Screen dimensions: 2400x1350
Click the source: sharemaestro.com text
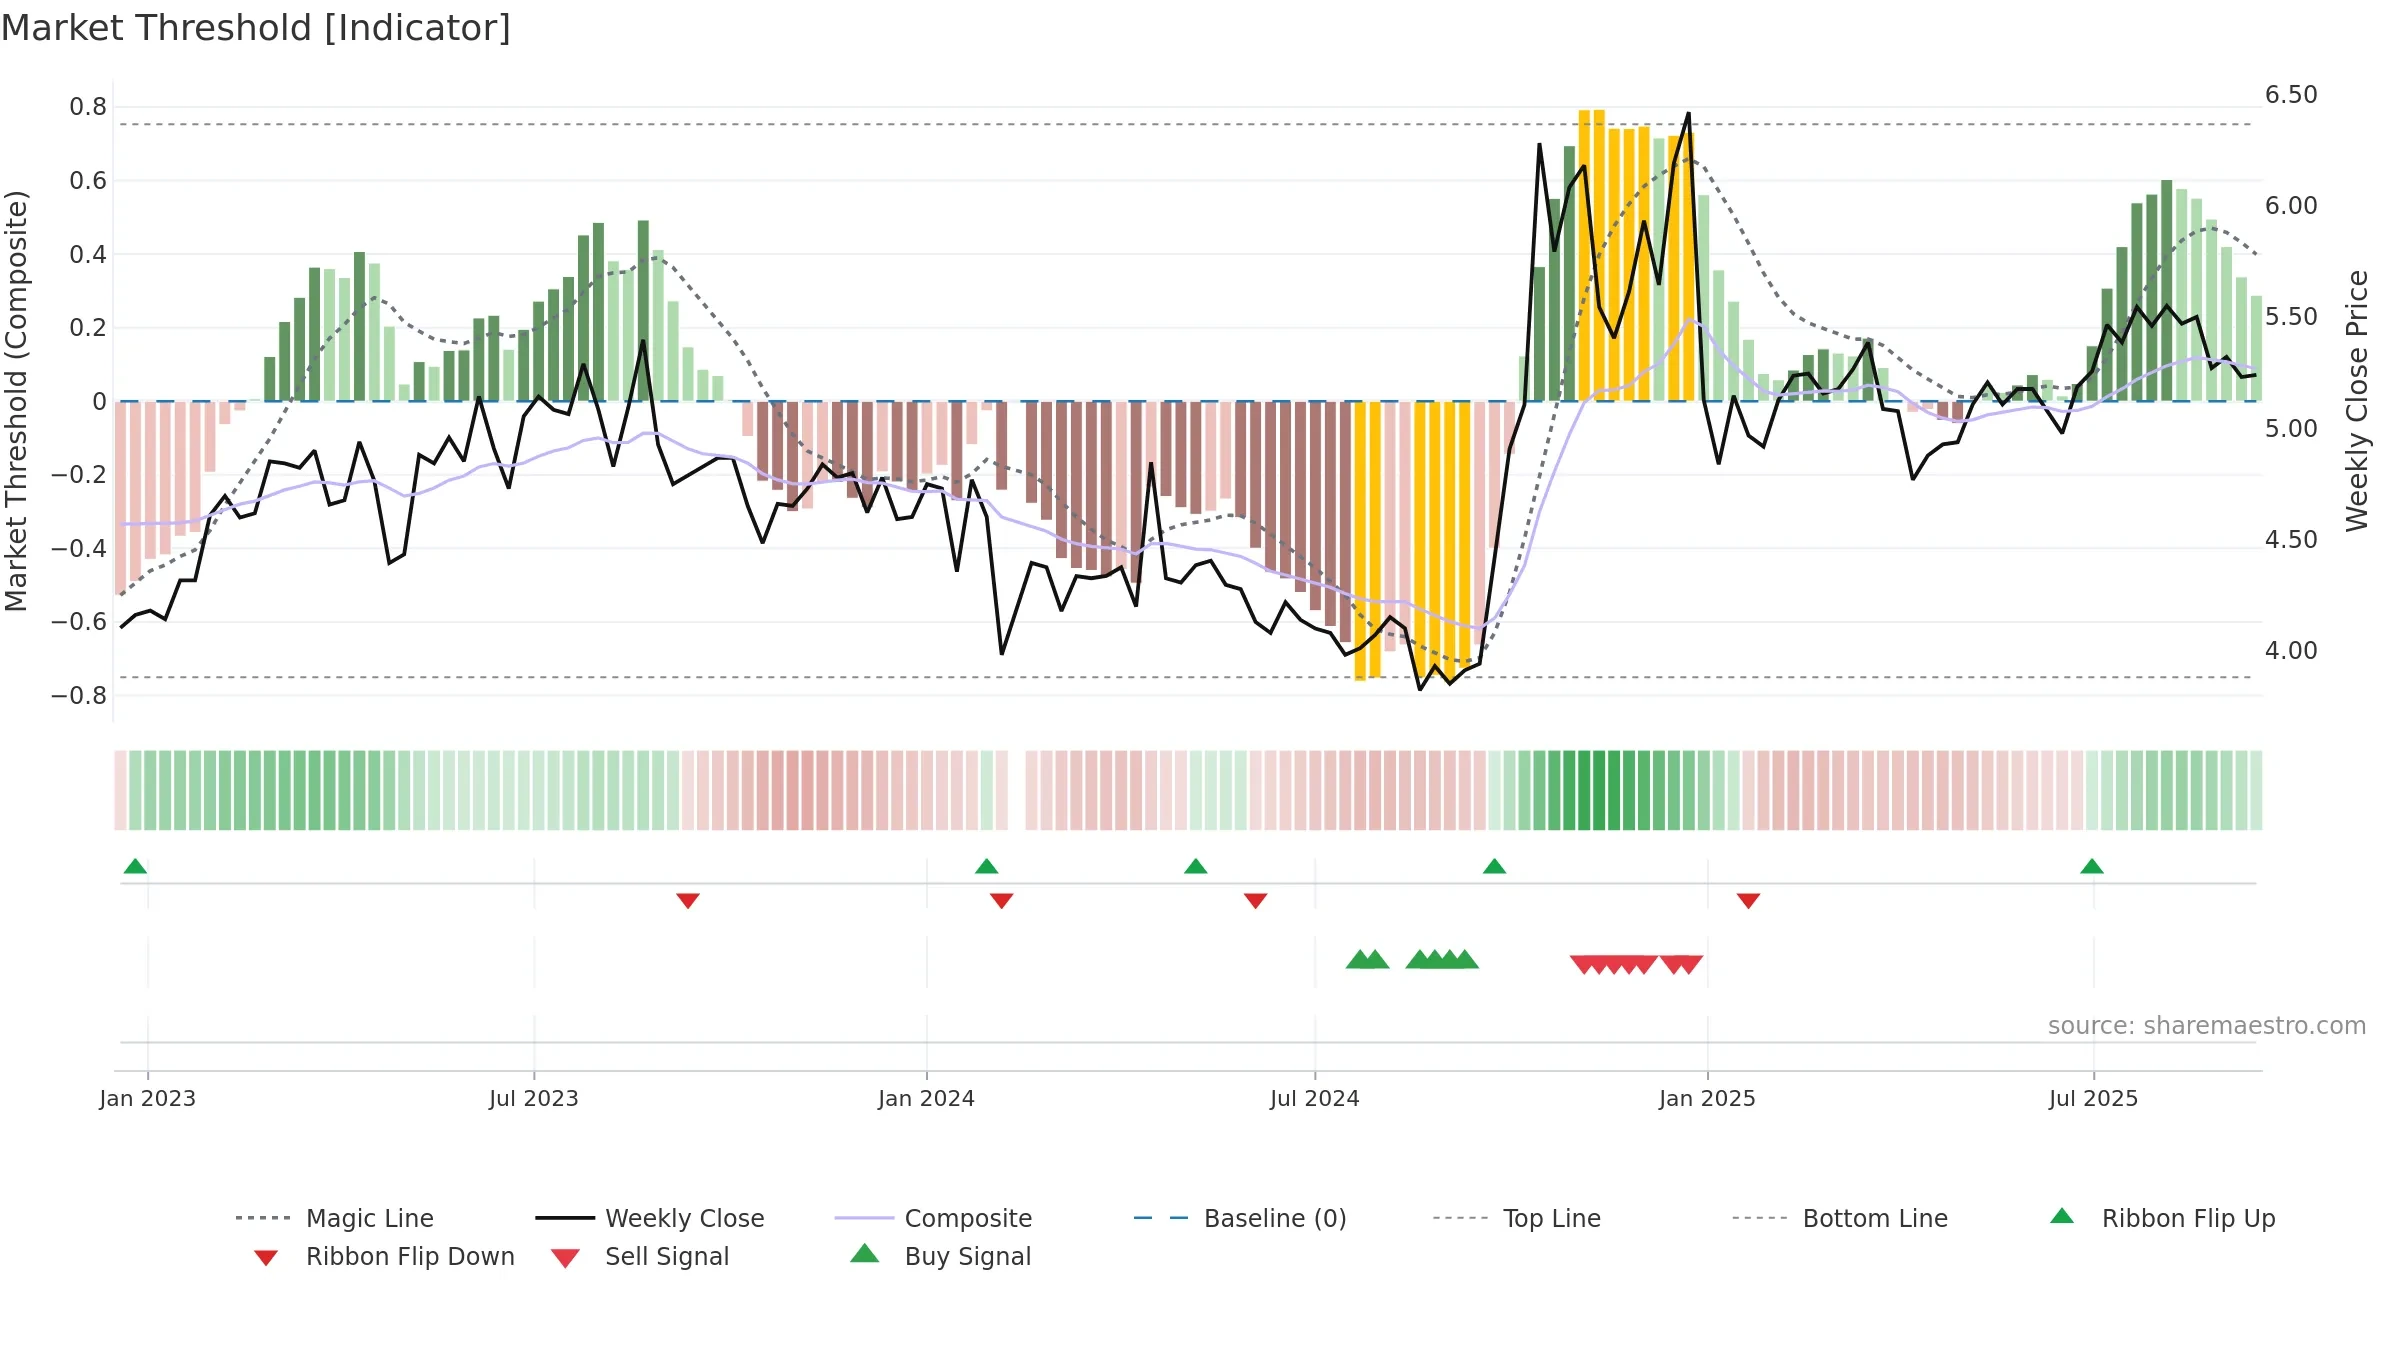(2207, 1026)
